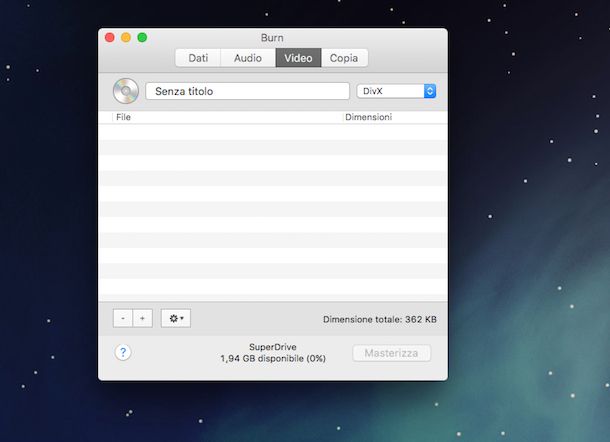Click the Dimensione totale: 362 KB label
The height and width of the screenshot is (442, 610).
pos(380,319)
